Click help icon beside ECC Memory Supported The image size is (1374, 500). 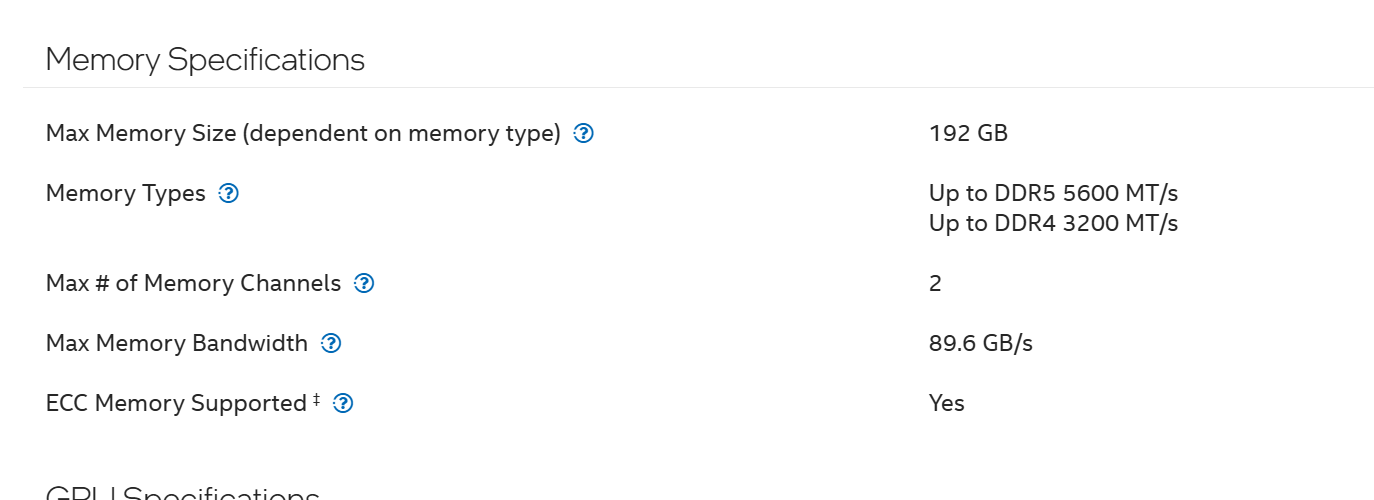343,403
